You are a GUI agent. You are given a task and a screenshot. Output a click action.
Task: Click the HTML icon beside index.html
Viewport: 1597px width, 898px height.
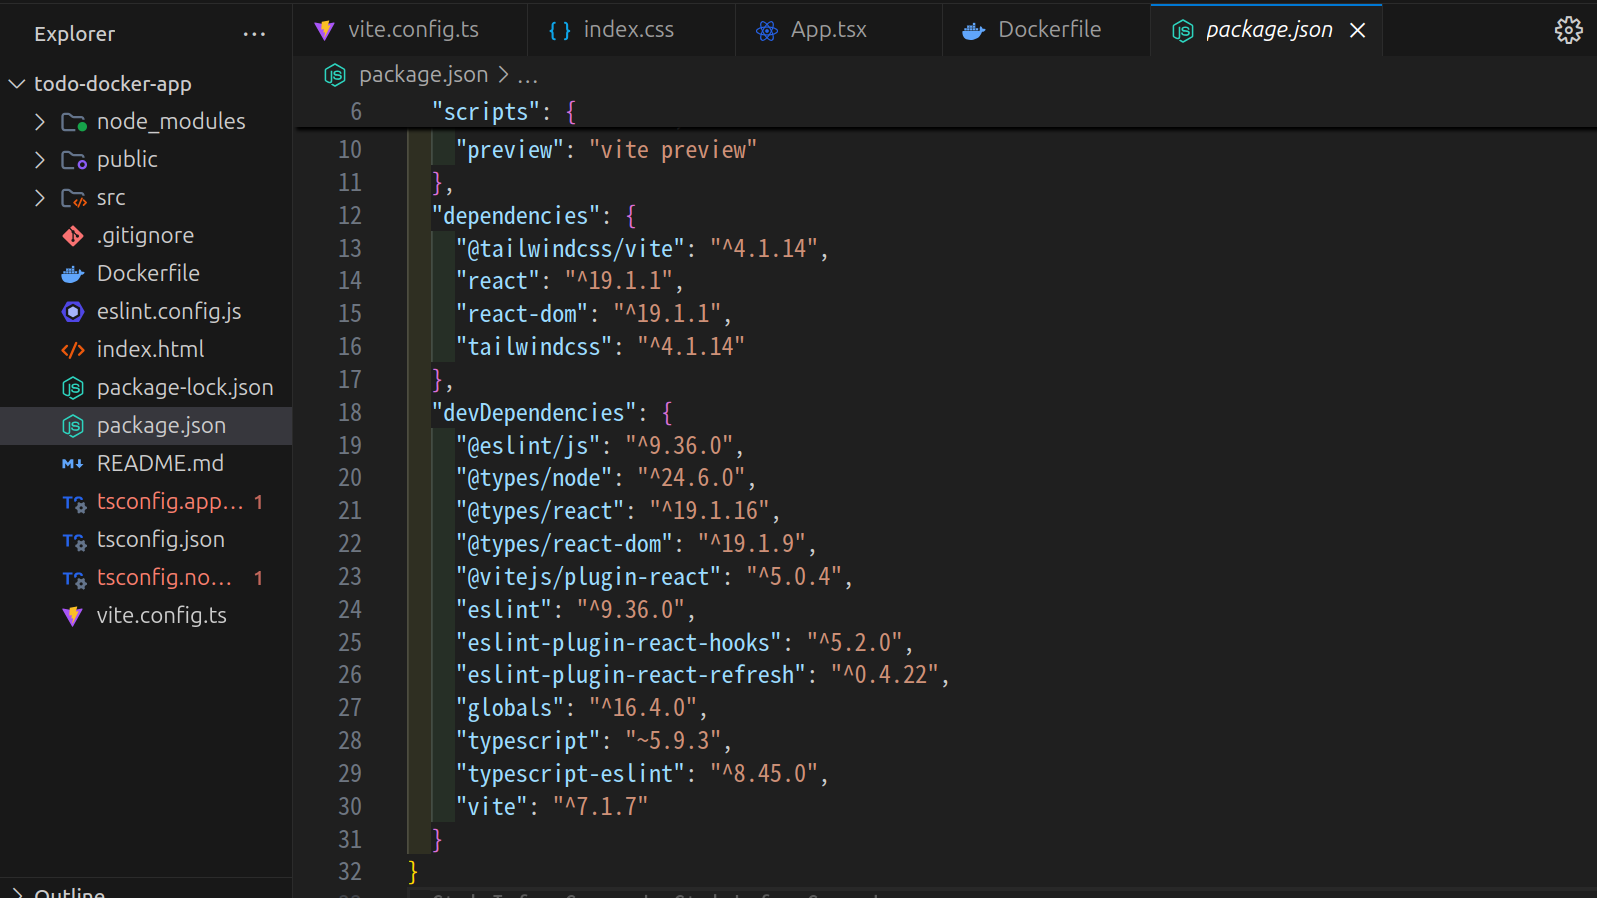(x=73, y=350)
